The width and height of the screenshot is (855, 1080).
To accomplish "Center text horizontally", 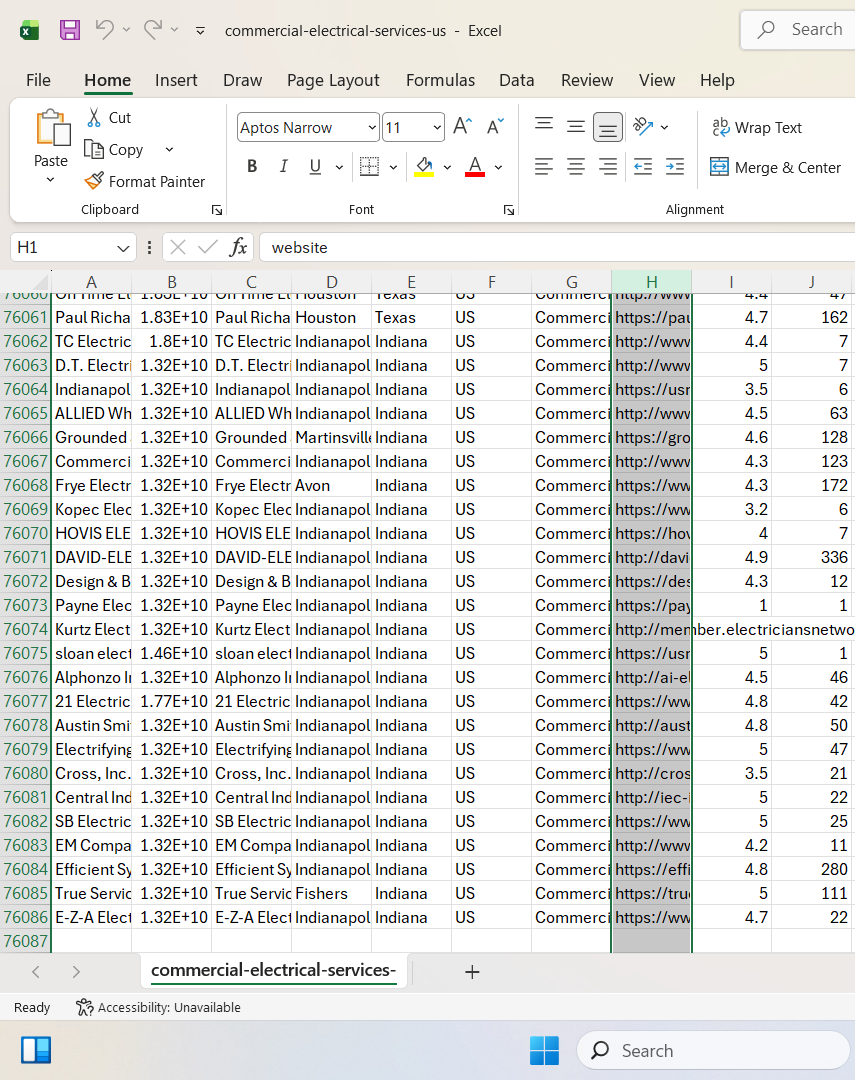I will click(576, 166).
